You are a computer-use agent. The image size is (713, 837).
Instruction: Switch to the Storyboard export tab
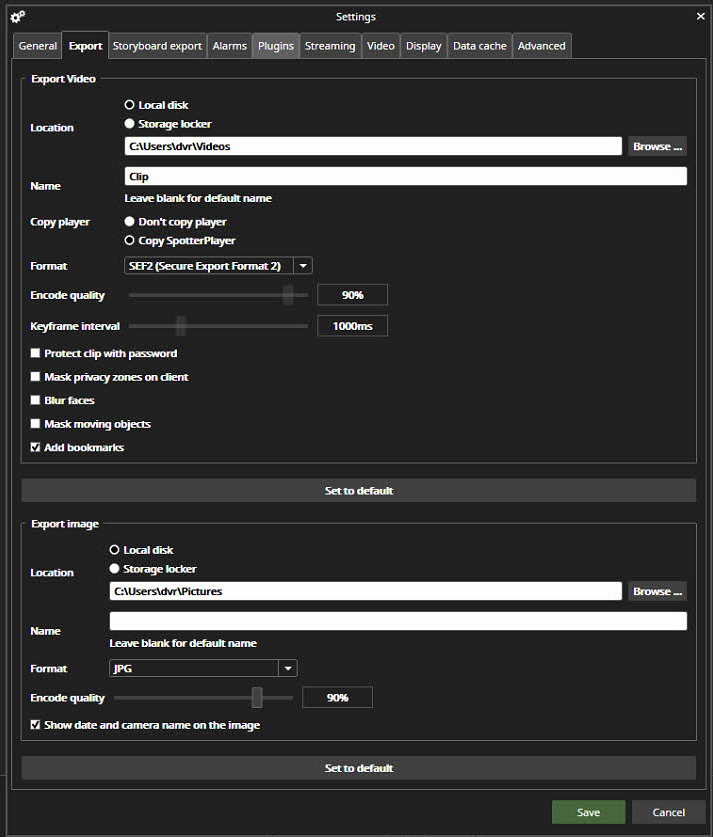tap(157, 46)
